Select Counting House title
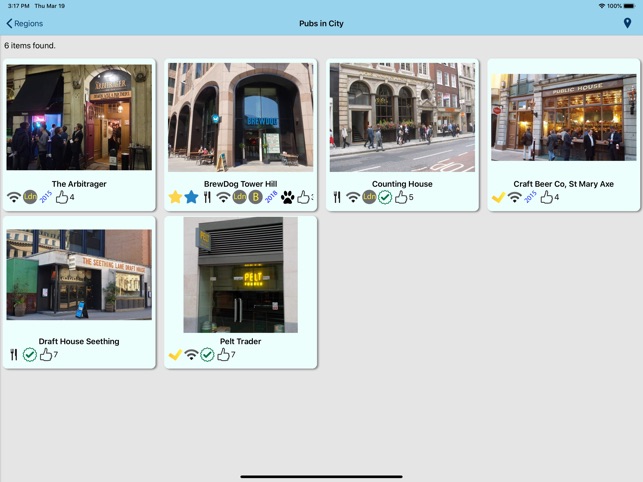 [x=402, y=184]
